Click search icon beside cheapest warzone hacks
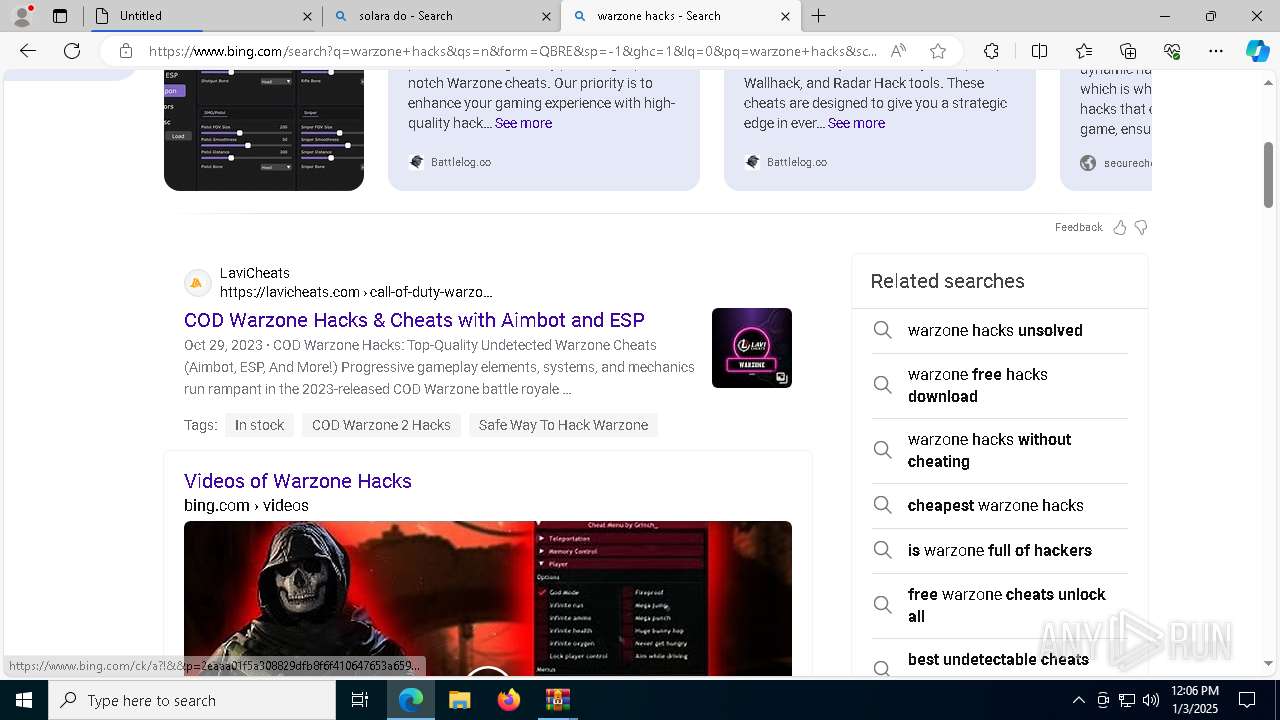1280x720 pixels. pyautogui.click(x=882, y=505)
